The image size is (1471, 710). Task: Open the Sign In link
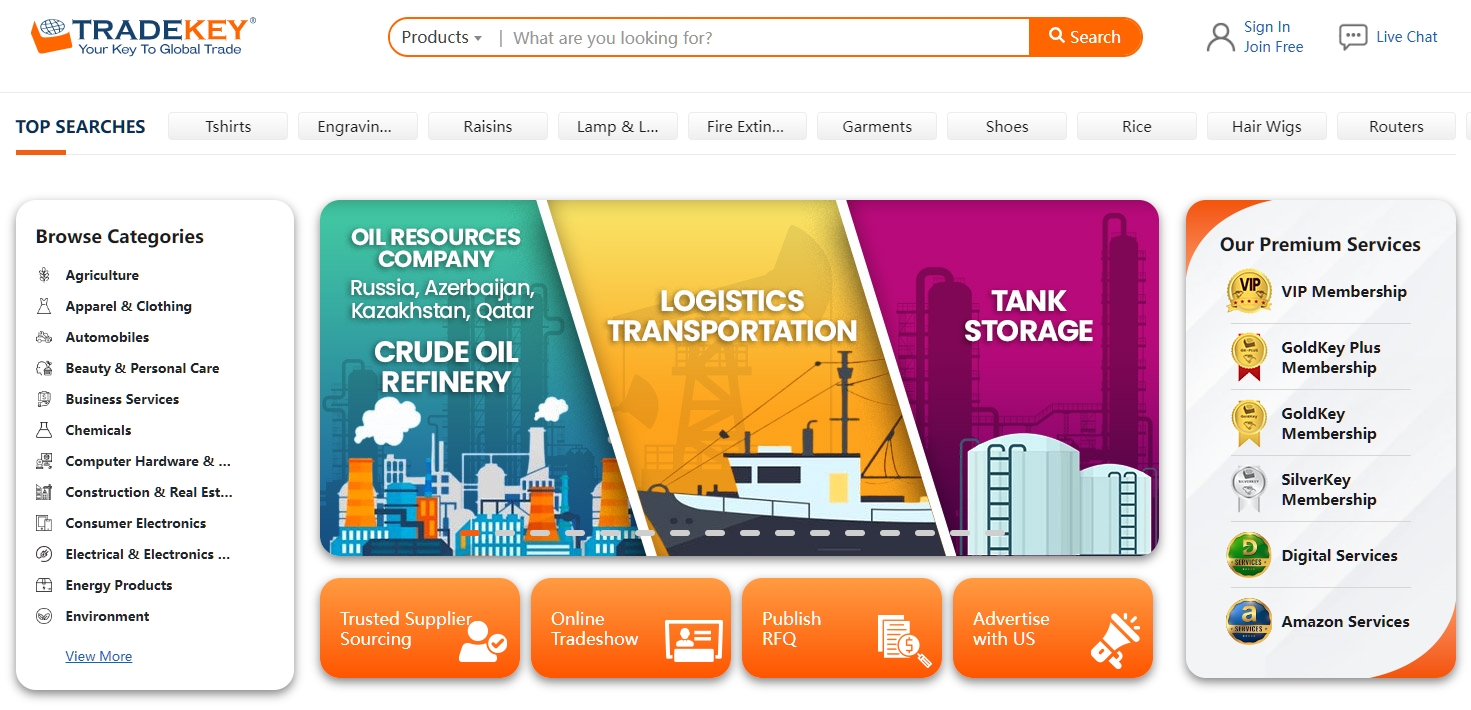[x=1267, y=27]
